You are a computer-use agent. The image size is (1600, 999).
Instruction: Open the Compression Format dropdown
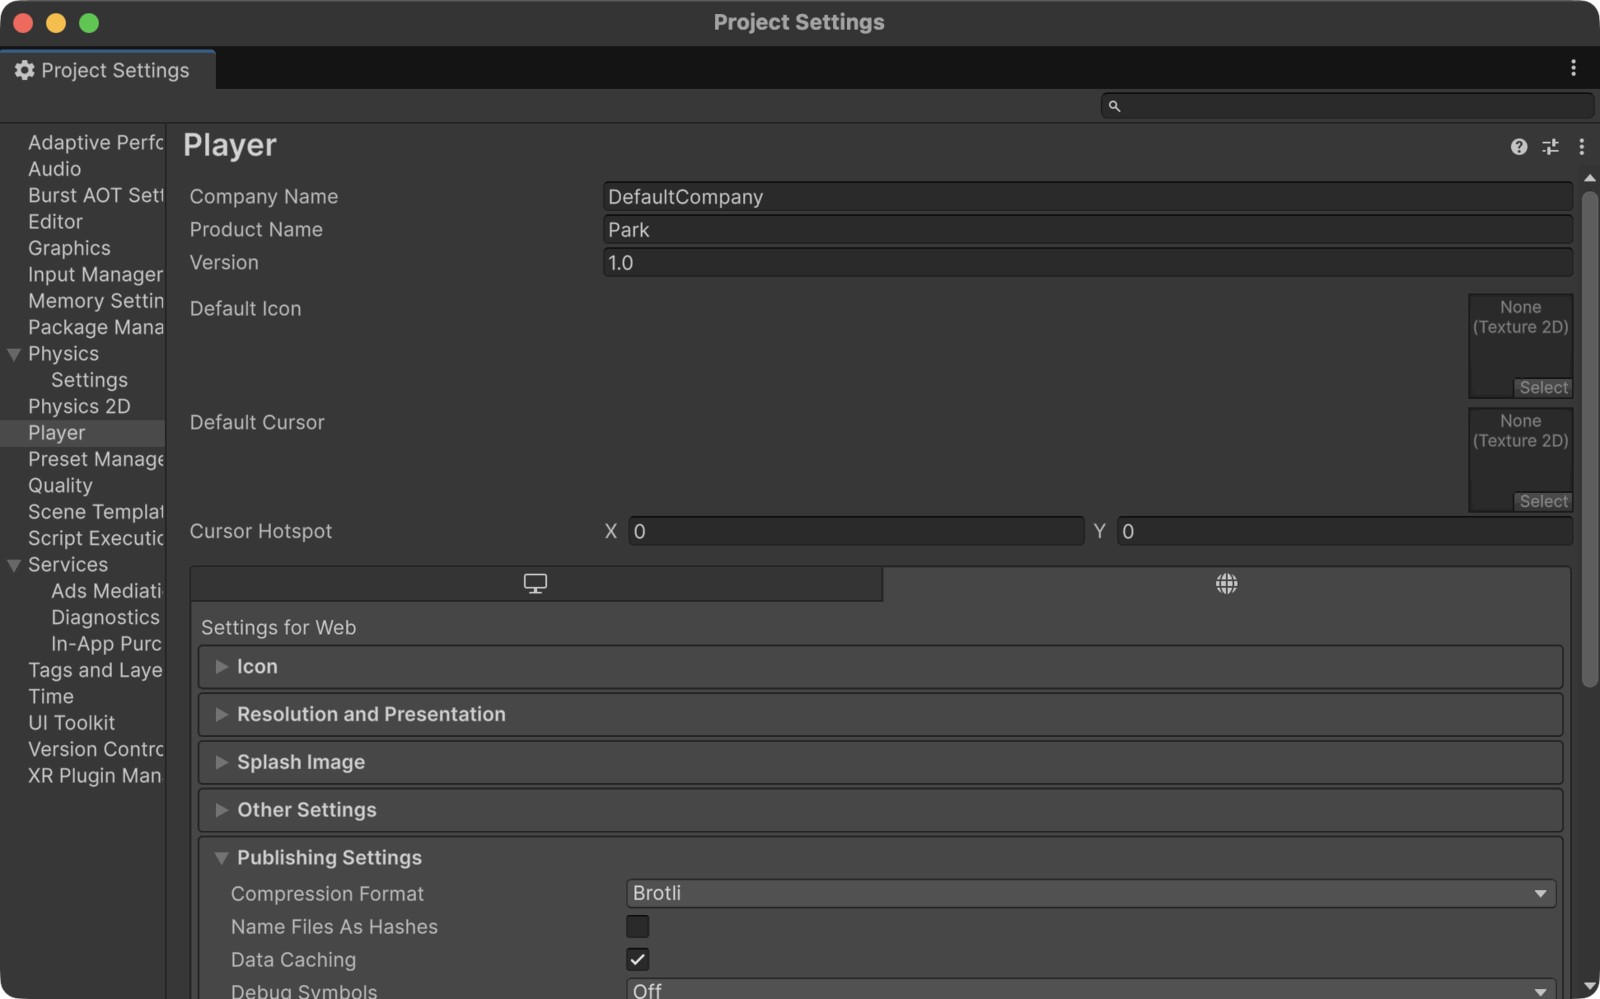pos(1091,893)
